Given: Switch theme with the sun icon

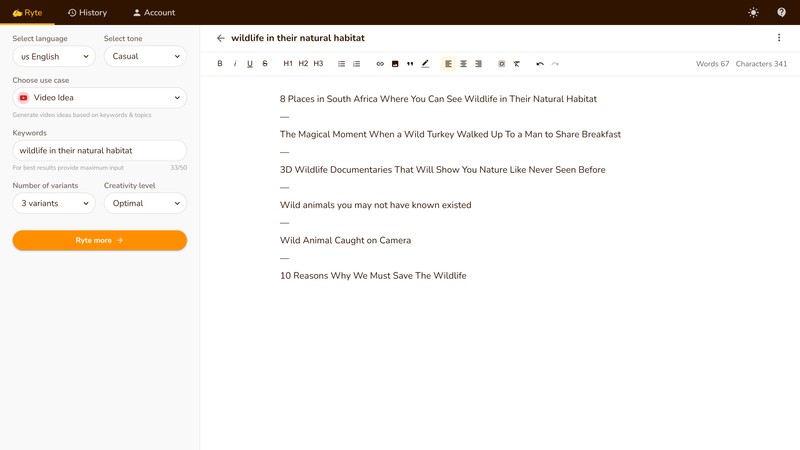Looking at the screenshot, I should coord(753,13).
